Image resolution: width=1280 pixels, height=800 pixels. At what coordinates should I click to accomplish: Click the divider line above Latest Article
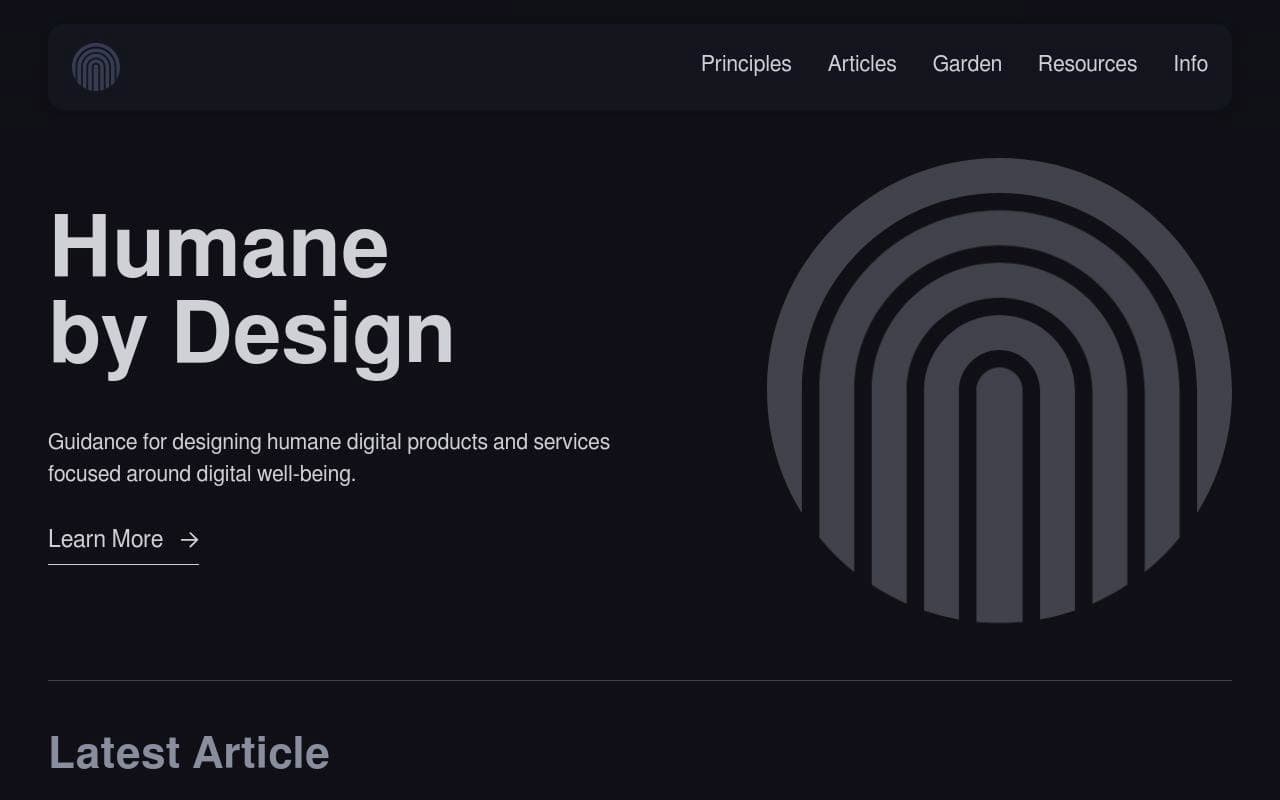pos(640,678)
